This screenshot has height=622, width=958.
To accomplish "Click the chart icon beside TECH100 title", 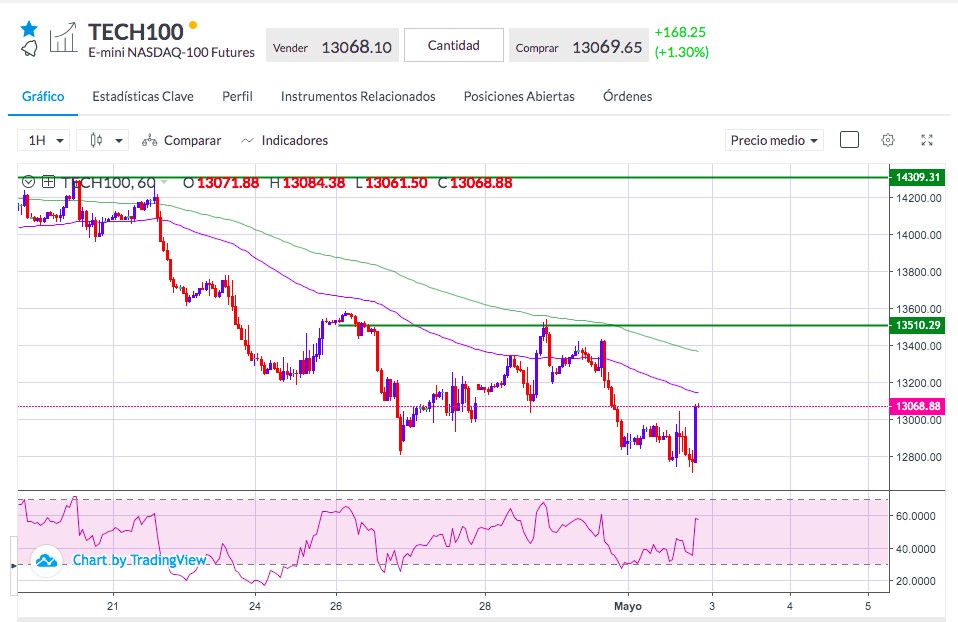I will [64, 37].
